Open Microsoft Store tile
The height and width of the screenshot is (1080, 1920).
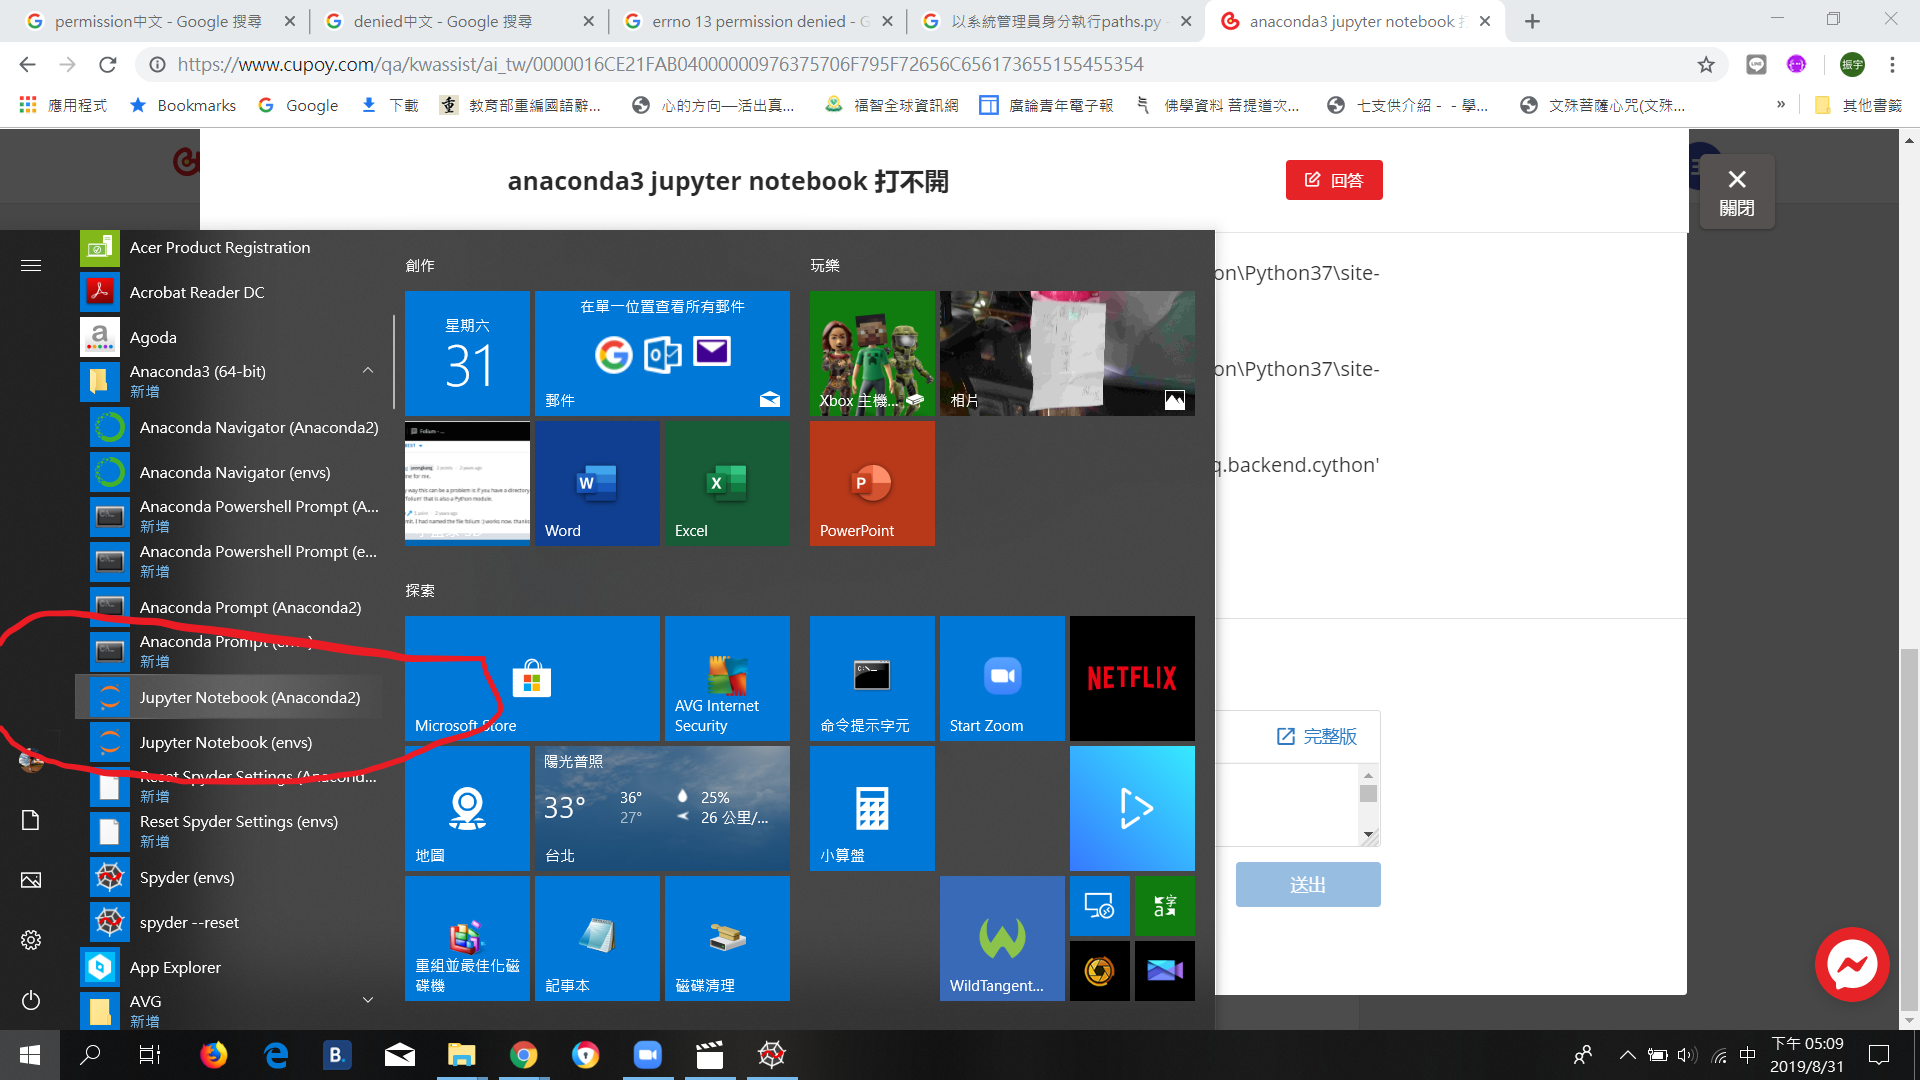coord(532,678)
